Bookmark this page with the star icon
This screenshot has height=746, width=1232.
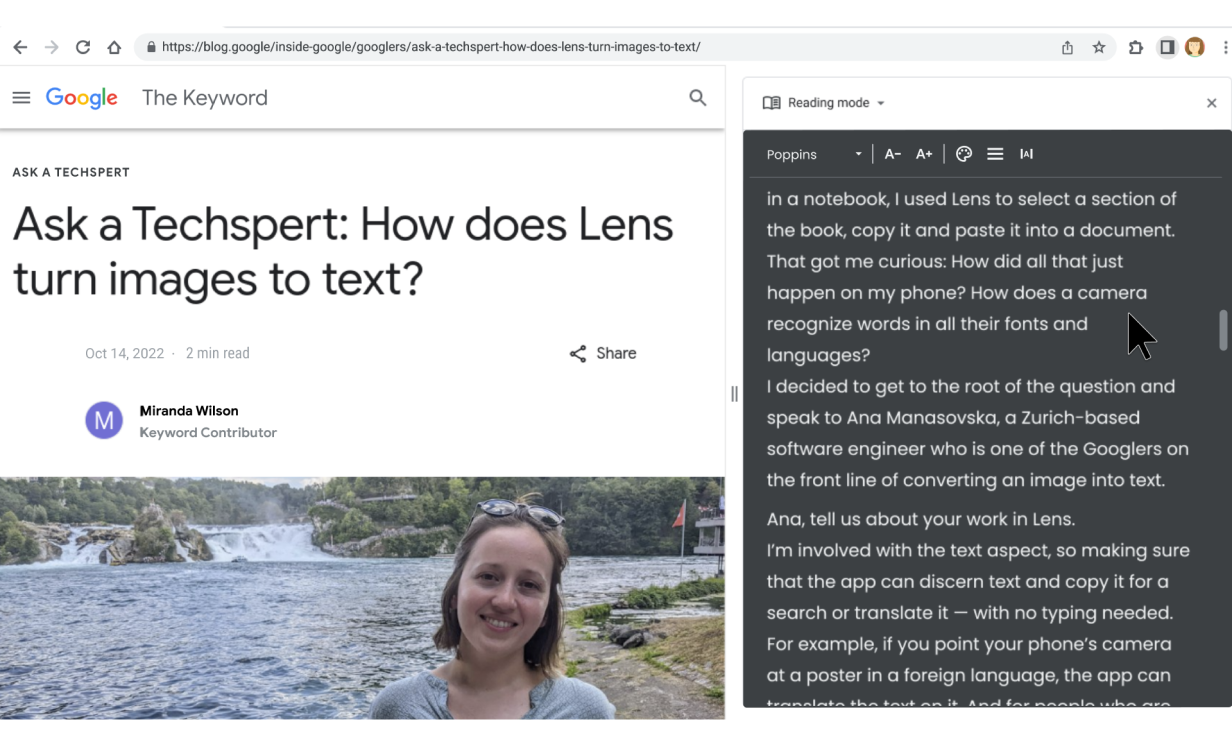tap(1099, 47)
